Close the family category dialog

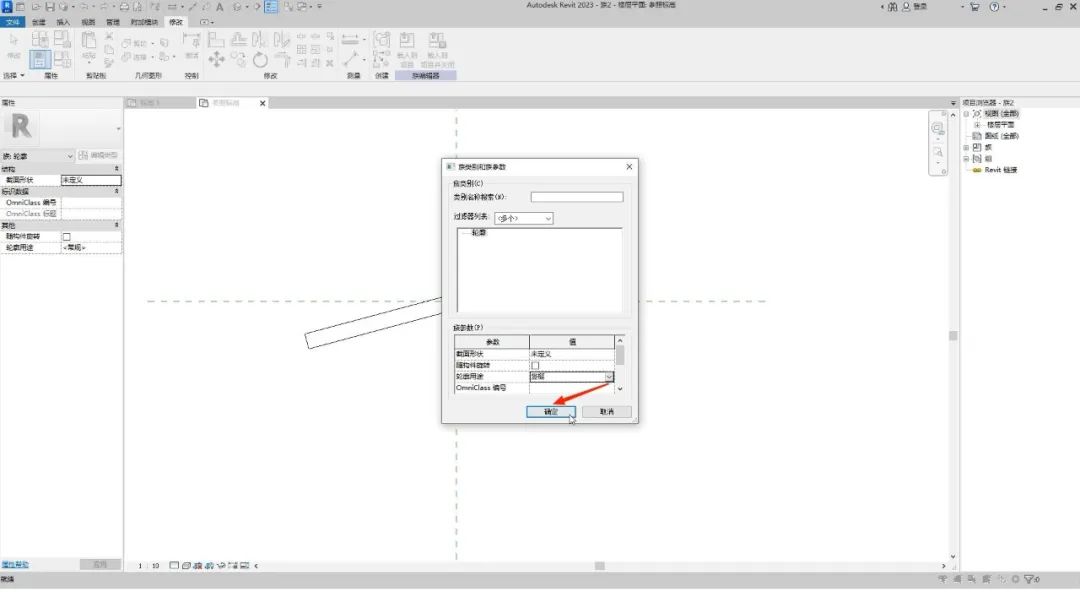(629, 167)
